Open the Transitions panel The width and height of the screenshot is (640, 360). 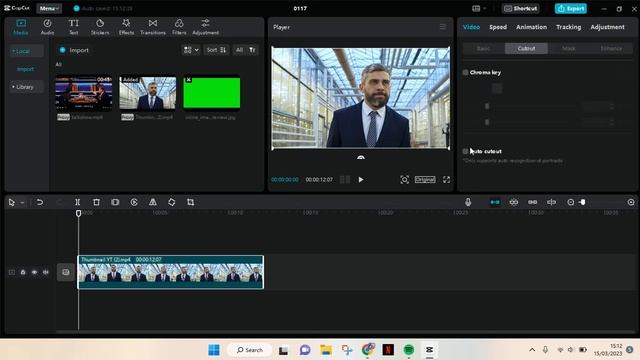[153, 27]
